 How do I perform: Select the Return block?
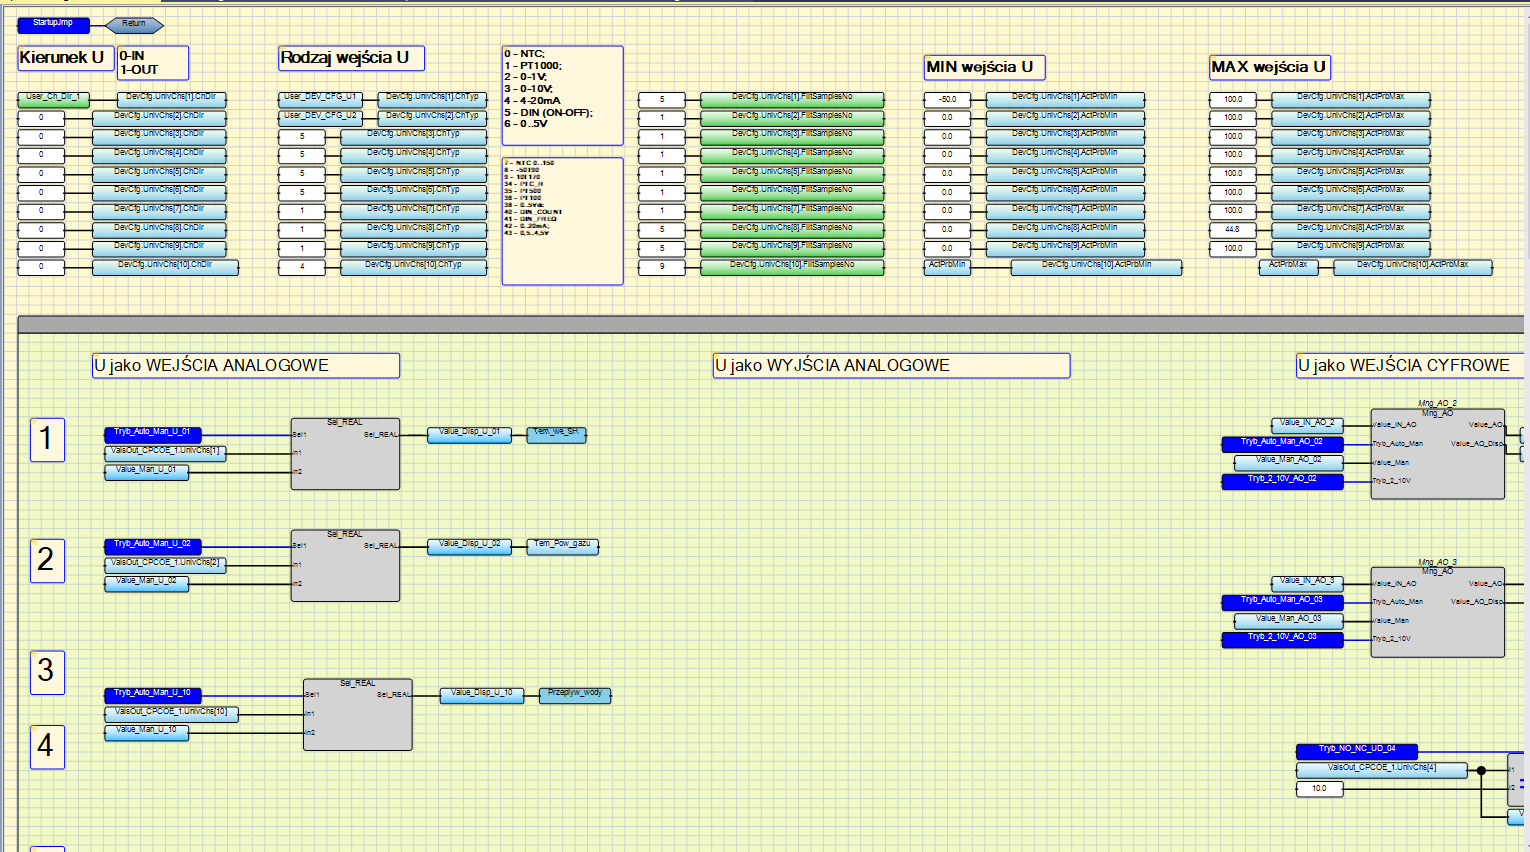(134, 25)
